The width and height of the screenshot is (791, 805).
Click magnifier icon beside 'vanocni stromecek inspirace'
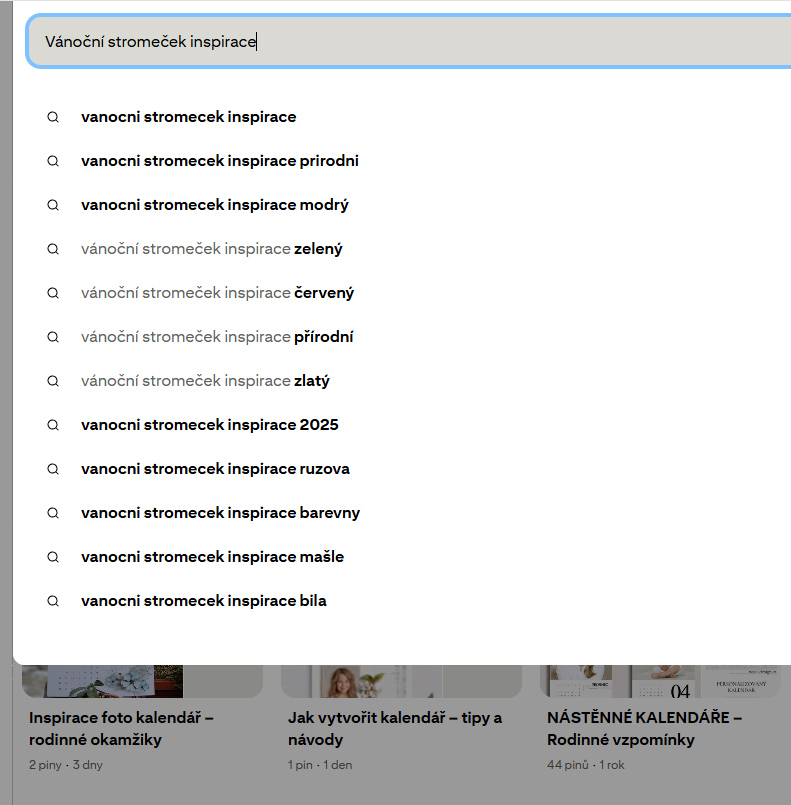pyautogui.click(x=54, y=117)
